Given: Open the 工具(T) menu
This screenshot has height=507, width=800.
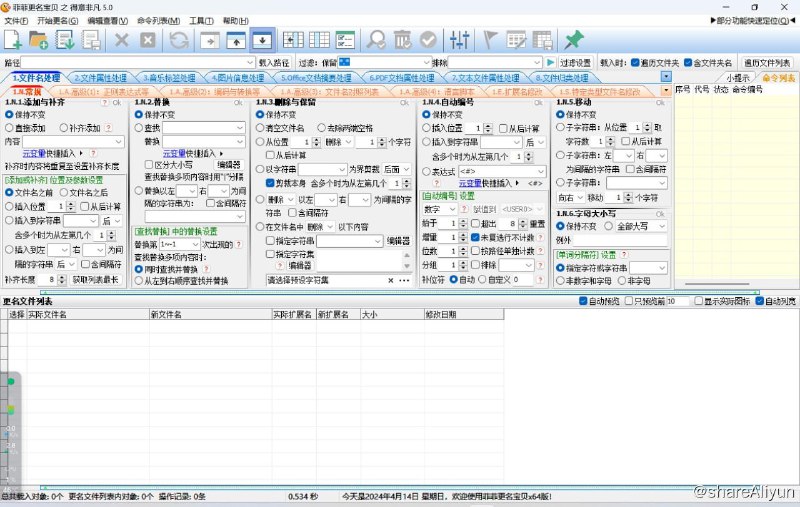Looking at the screenshot, I should tap(200, 20).
